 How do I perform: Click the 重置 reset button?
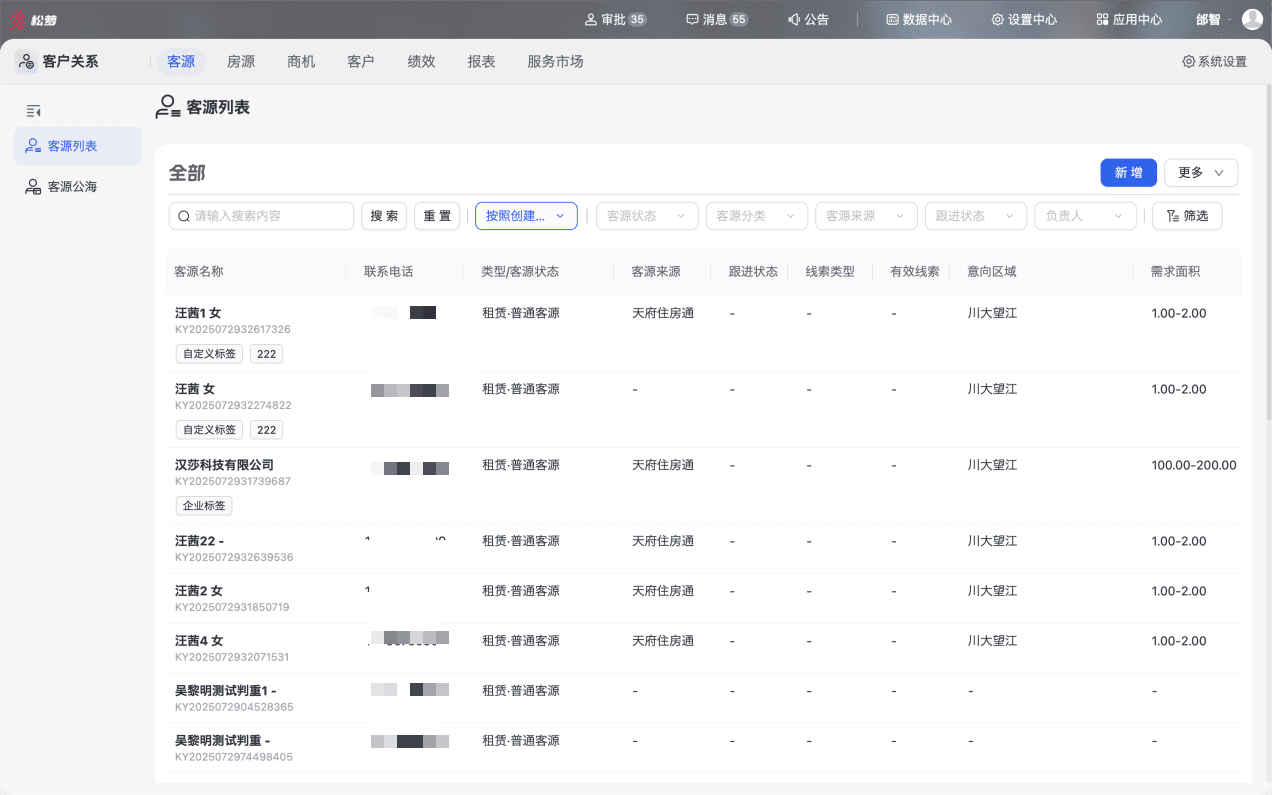(x=437, y=216)
